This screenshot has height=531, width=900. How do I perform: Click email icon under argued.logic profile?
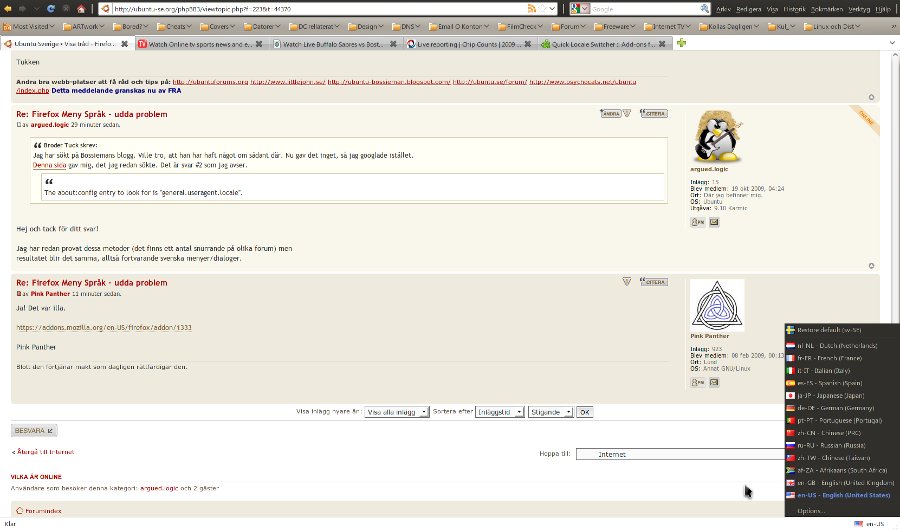tap(714, 222)
